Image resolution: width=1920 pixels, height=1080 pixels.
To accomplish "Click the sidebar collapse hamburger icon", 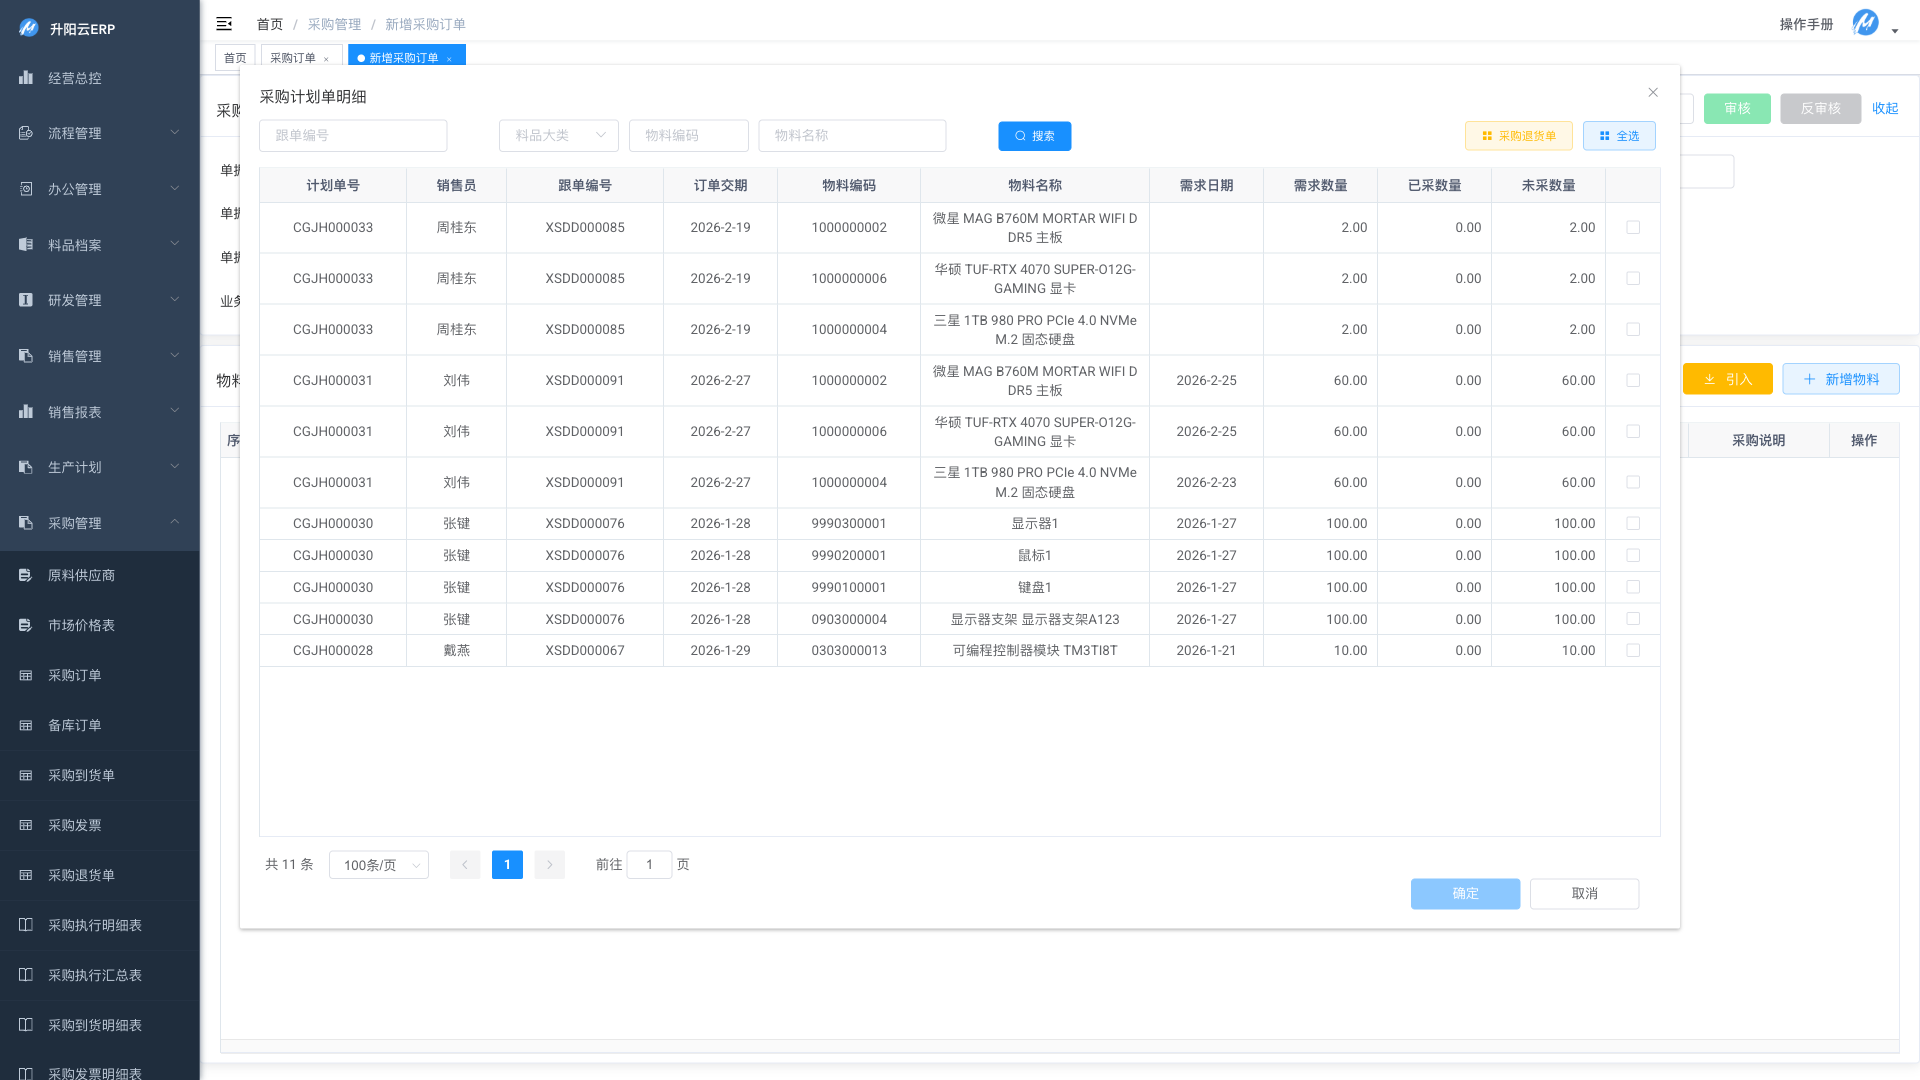I will 224,24.
